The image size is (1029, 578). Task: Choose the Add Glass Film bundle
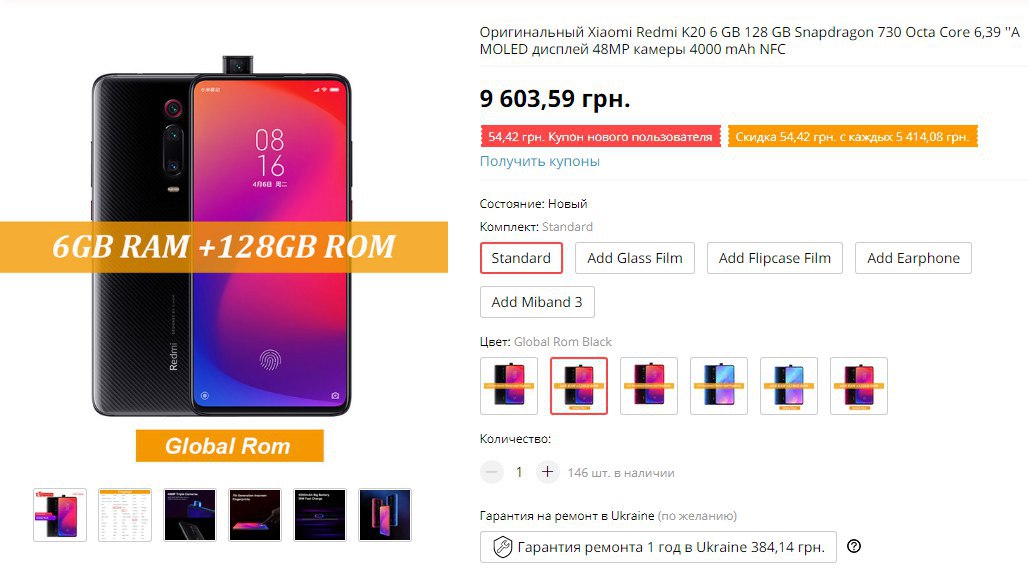click(635, 258)
